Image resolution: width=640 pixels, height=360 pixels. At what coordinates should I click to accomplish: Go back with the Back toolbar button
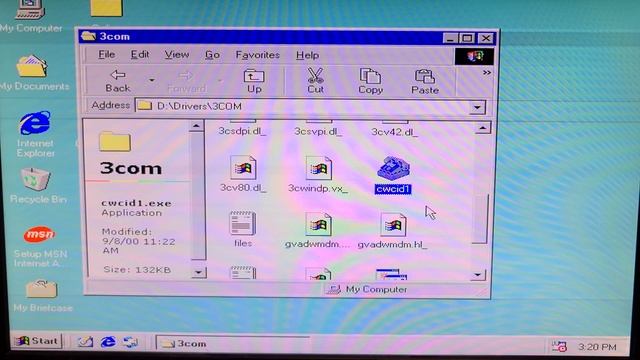click(x=118, y=81)
